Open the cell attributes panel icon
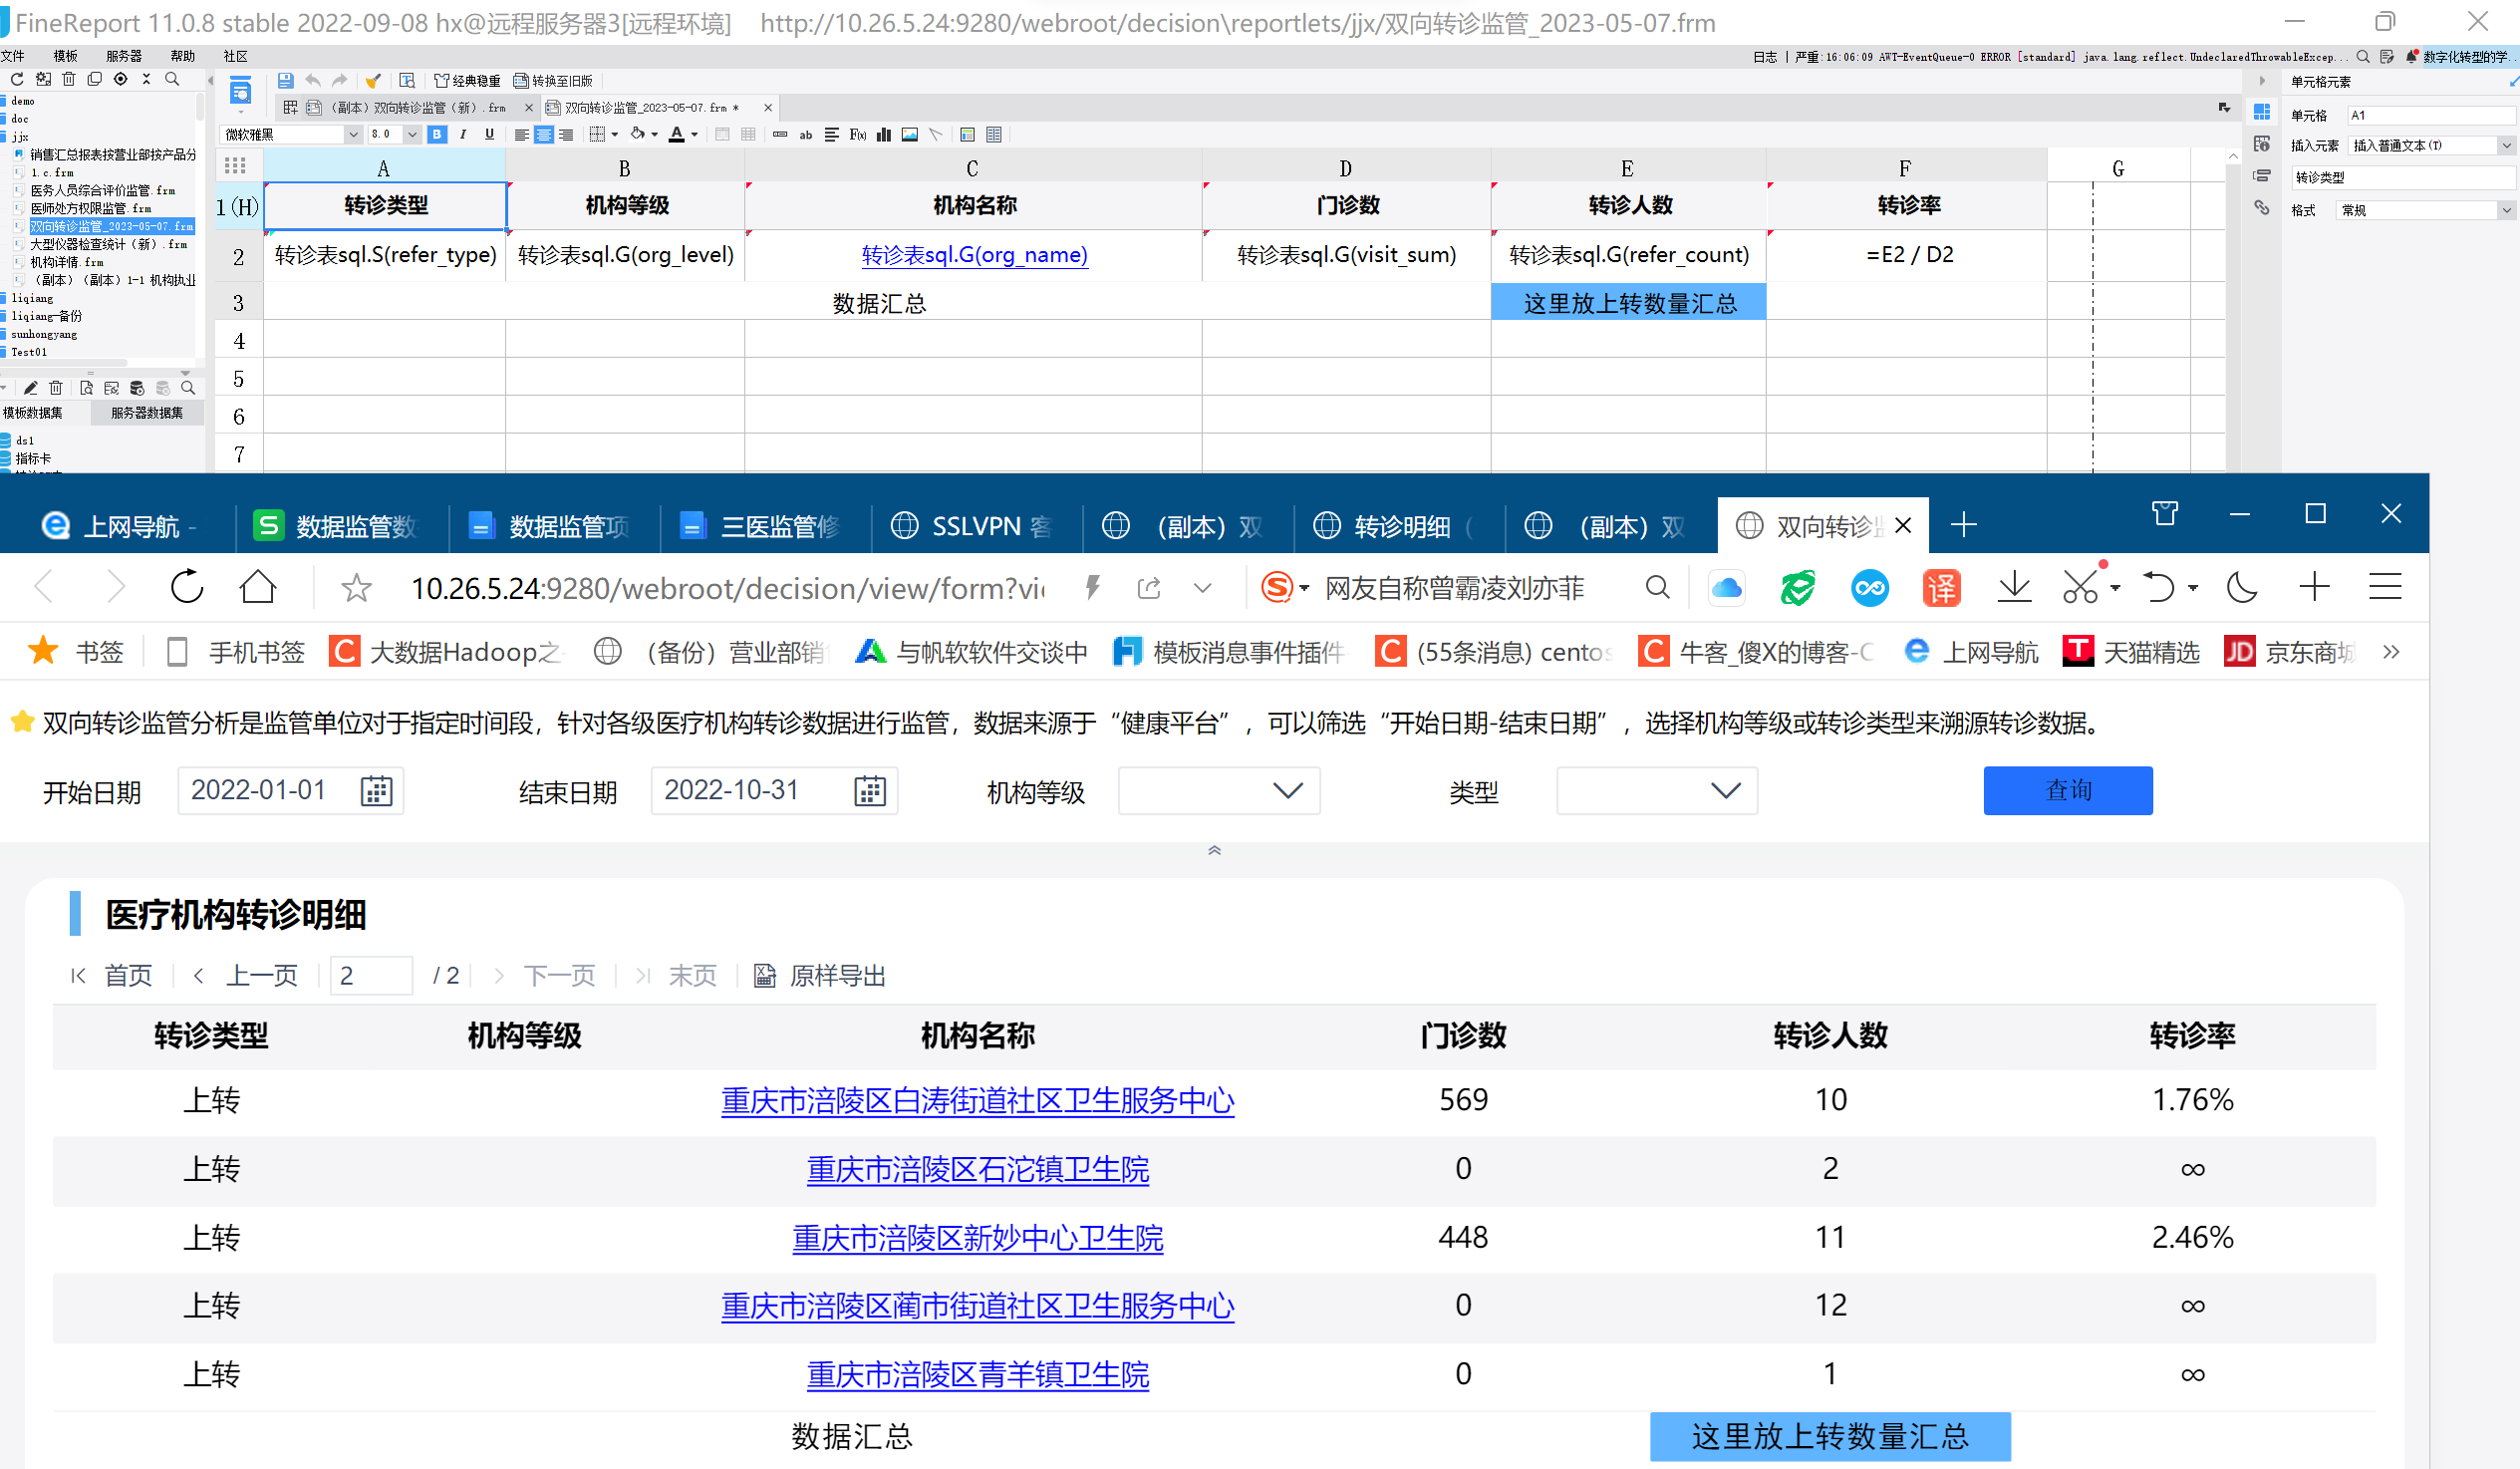The height and width of the screenshot is (1469, 2520). coord(2262,145)
